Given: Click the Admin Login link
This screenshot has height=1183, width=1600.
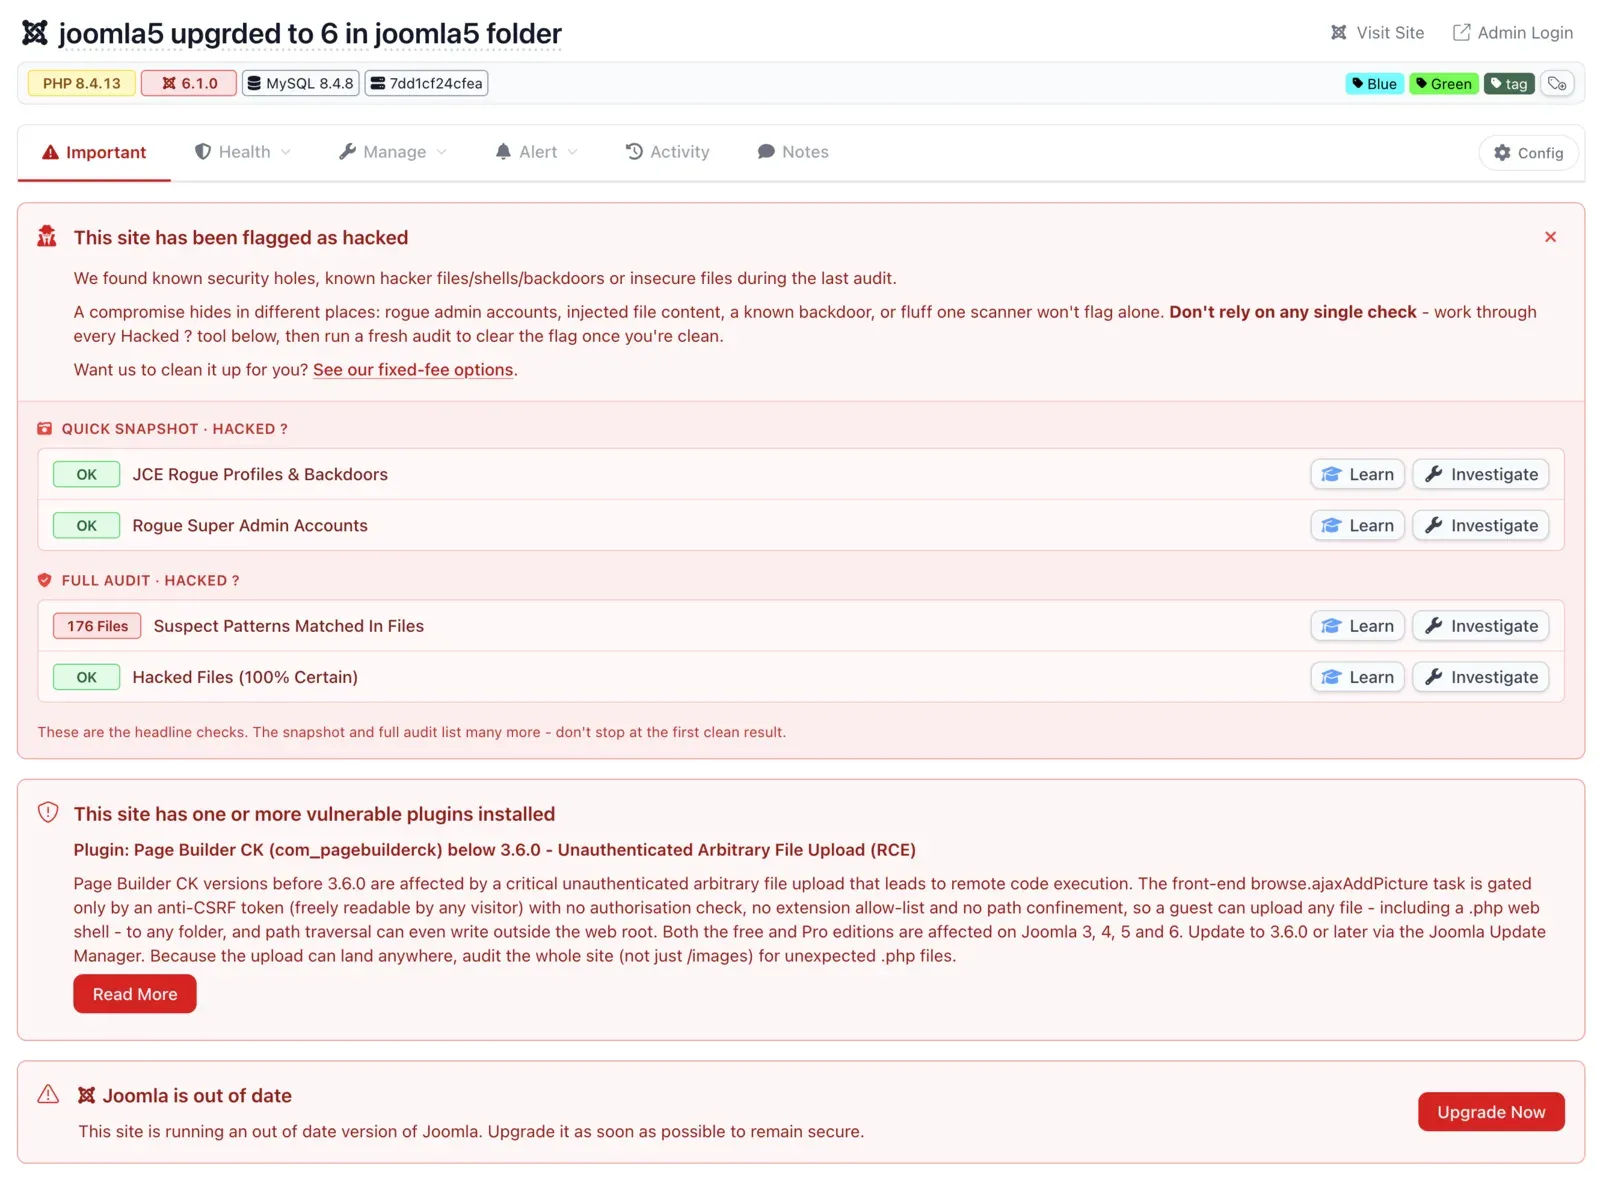Looking at the screenshot, I should [1512, 33].
